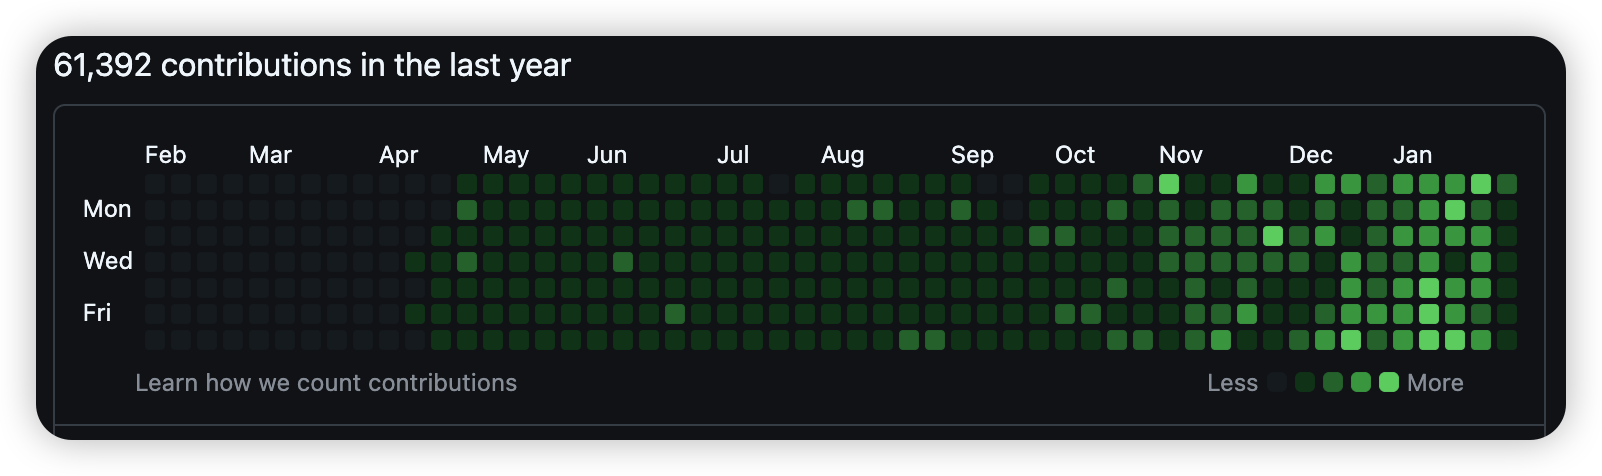Select the middle swatch in the legend
The image size is (1602, 476).
[1333, 382]
